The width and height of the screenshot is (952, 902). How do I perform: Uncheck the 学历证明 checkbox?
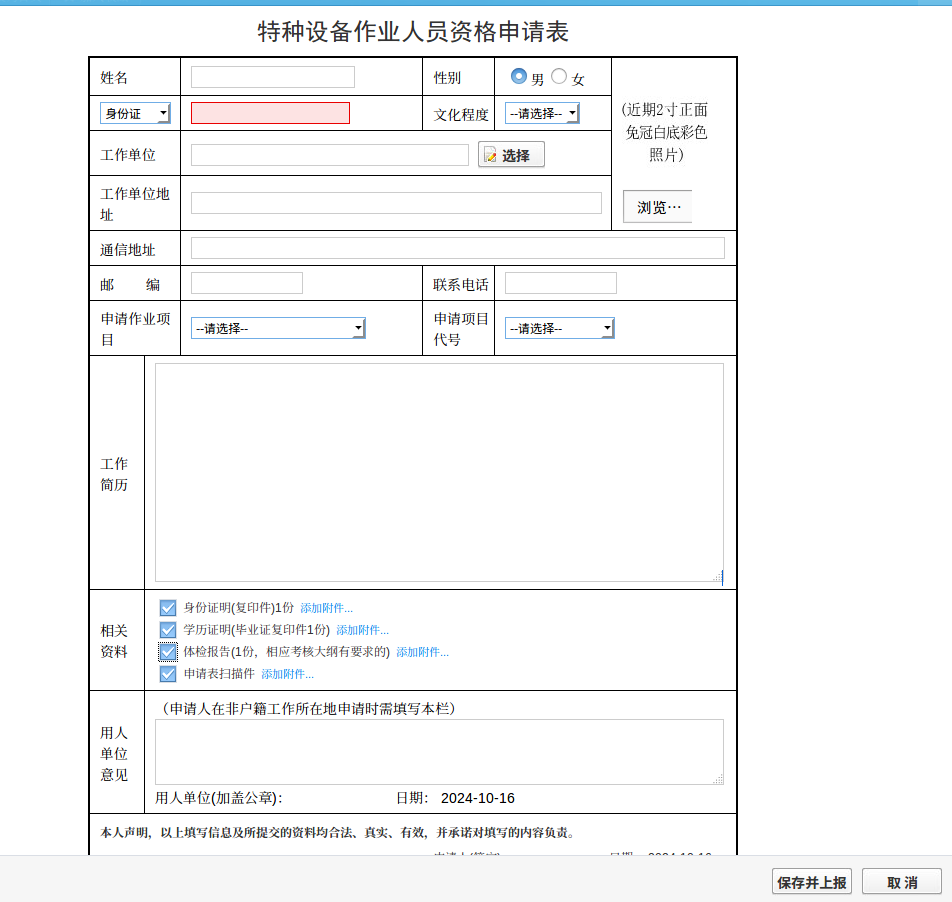coord(168,630)
